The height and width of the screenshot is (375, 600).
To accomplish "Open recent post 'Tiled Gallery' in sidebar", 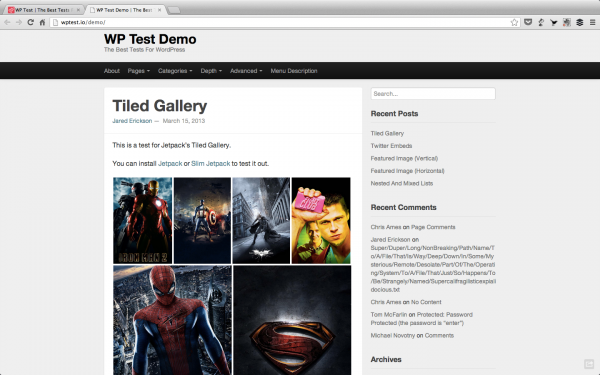I will point(387,134).
